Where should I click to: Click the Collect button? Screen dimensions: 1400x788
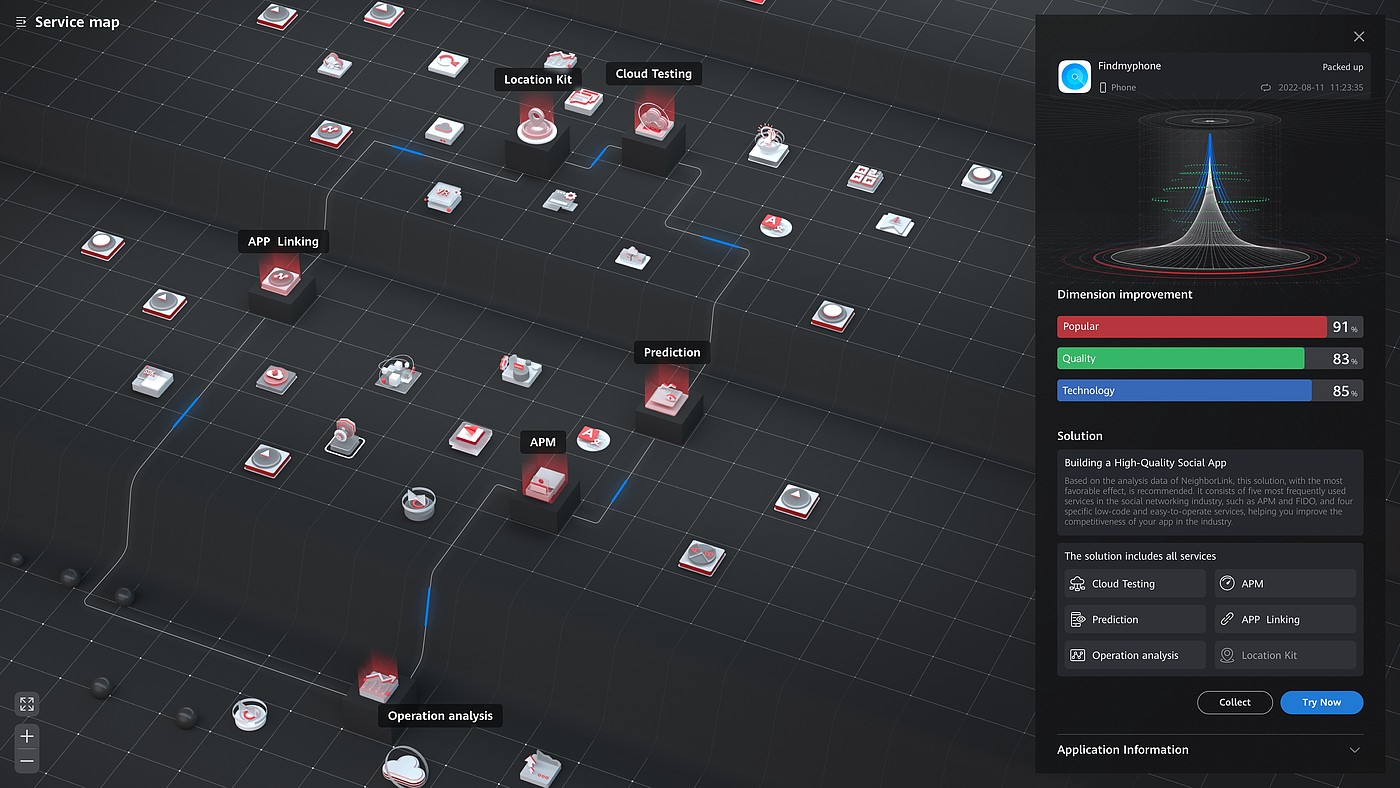pos(1234,703)
